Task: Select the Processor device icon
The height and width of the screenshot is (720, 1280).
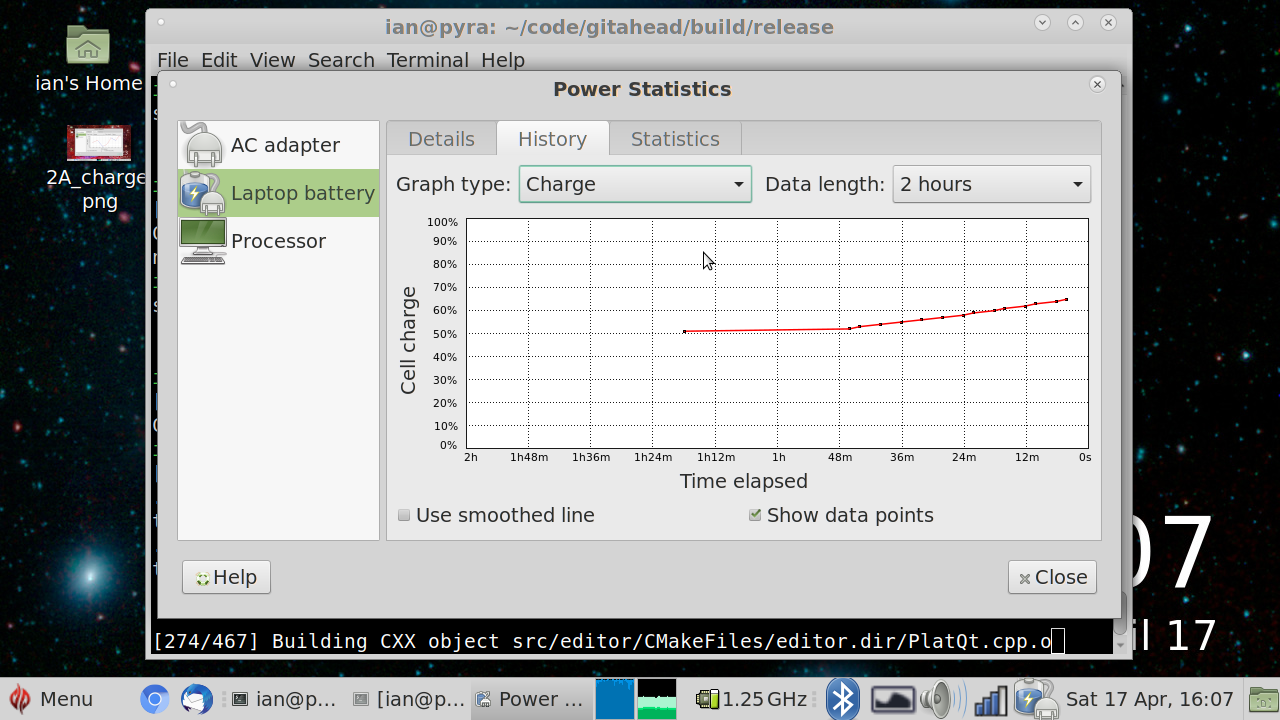Action: point(203,241)
